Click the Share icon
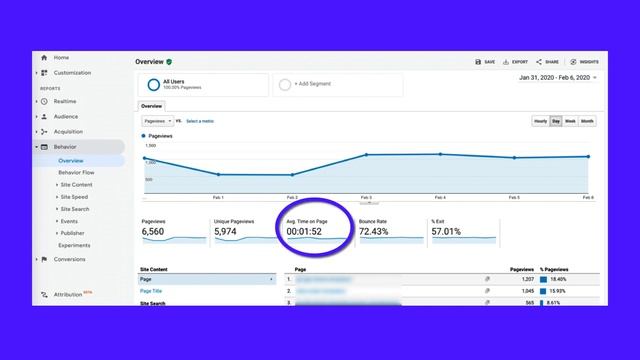The width and height of the screenshot is (640, 360). 539,62
